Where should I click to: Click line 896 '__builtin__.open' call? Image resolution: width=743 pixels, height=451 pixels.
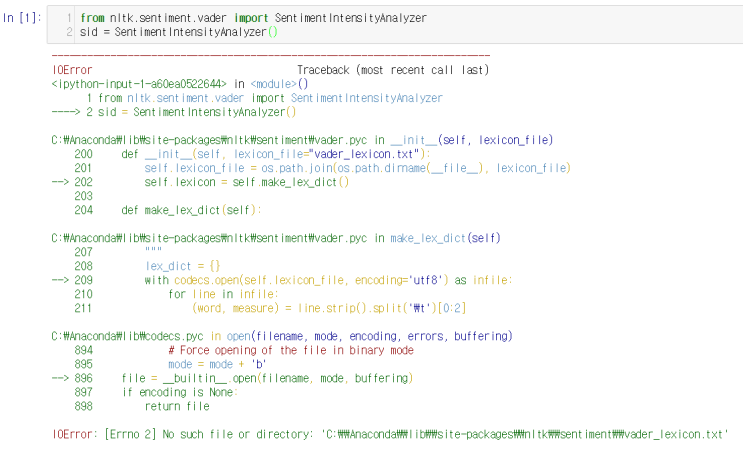232,379
